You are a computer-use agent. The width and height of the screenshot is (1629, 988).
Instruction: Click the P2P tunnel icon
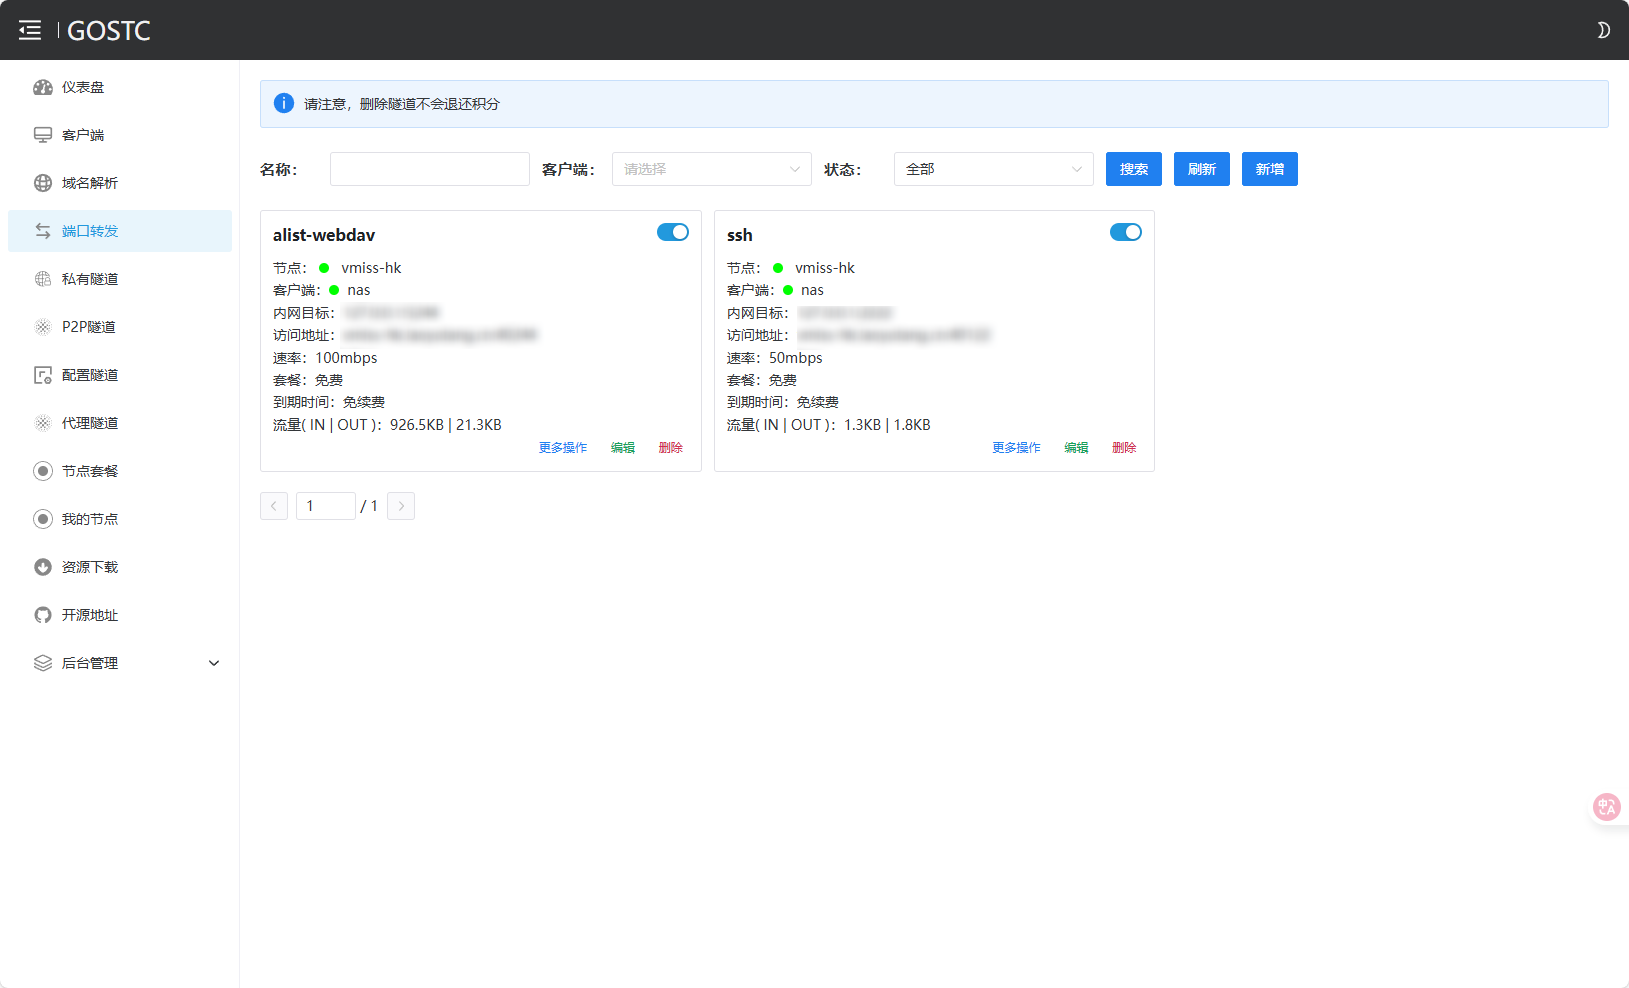pyautogui.click(x=43, y=327)
